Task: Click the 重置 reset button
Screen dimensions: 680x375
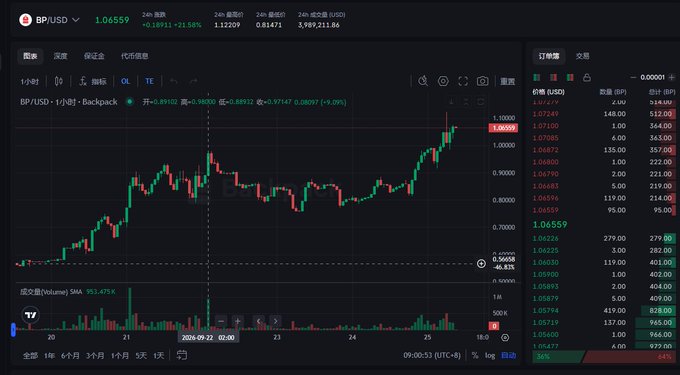Action: click(508, 82)
